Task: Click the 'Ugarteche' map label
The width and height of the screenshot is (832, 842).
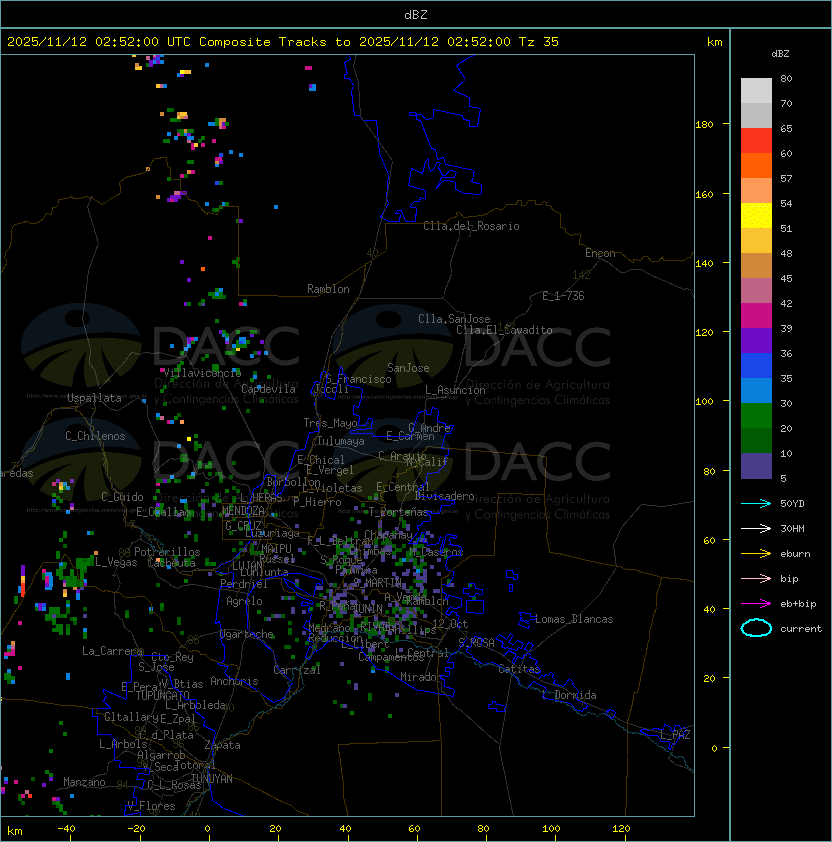Action: pyautogui.click(x=247, y=634)
